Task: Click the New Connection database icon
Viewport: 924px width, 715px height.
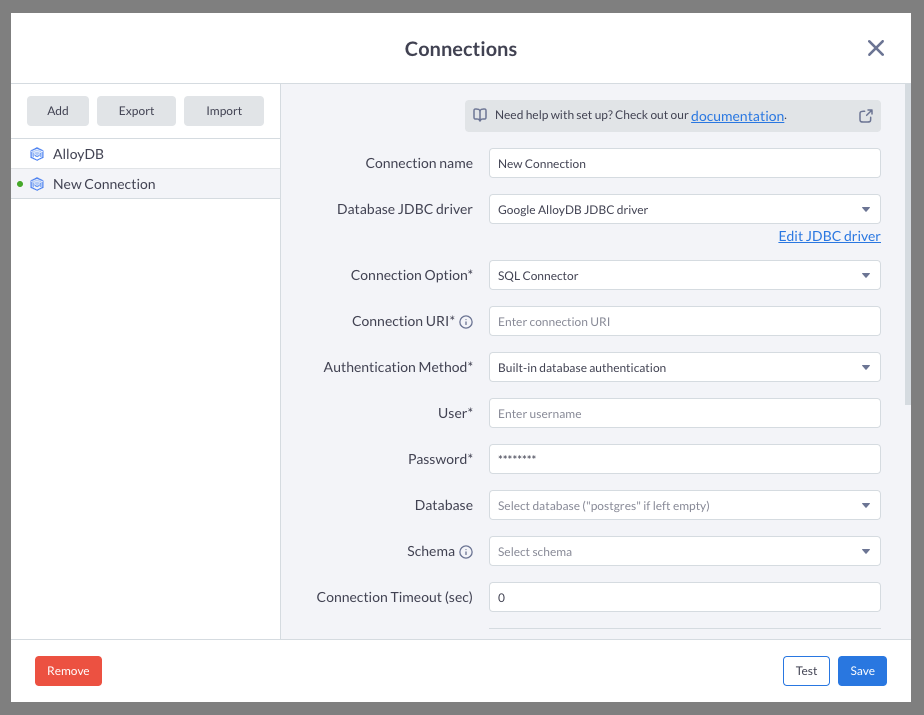Action: [37, 184]
